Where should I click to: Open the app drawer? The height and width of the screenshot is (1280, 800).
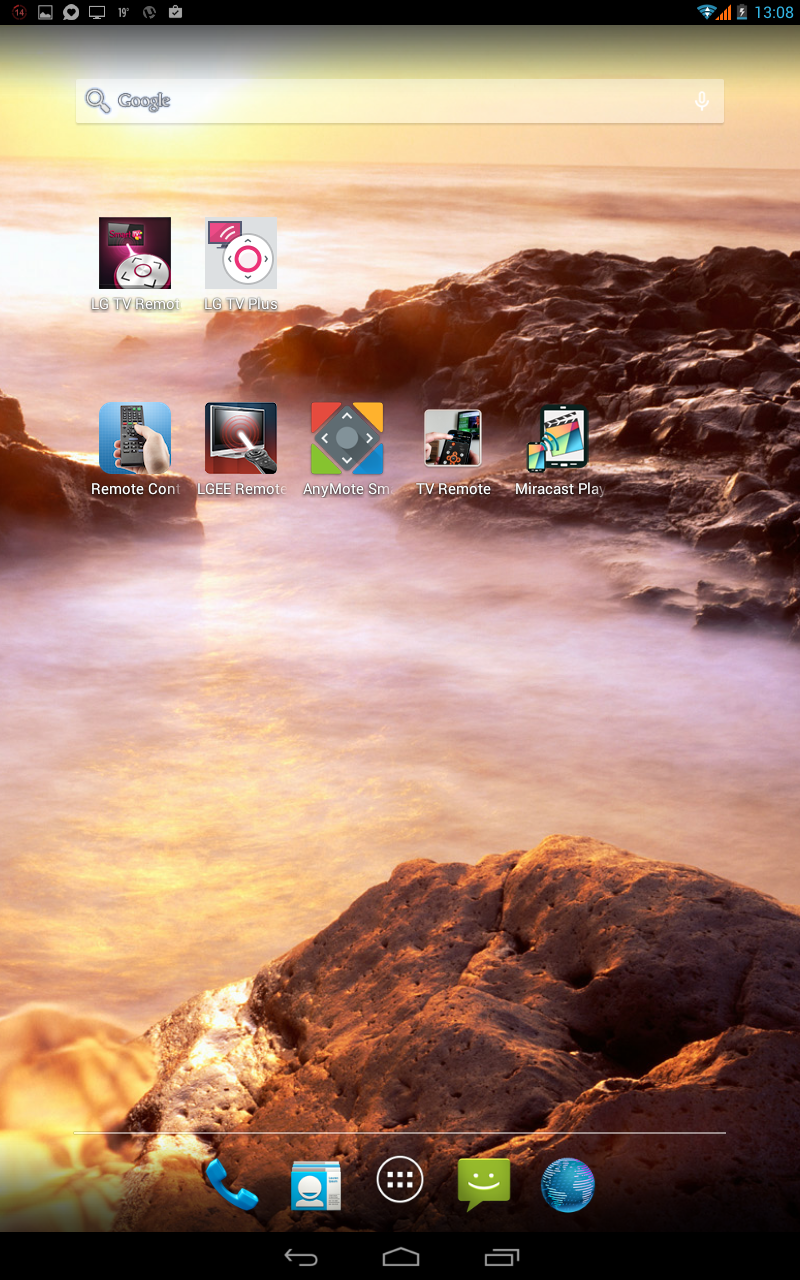400,1181
